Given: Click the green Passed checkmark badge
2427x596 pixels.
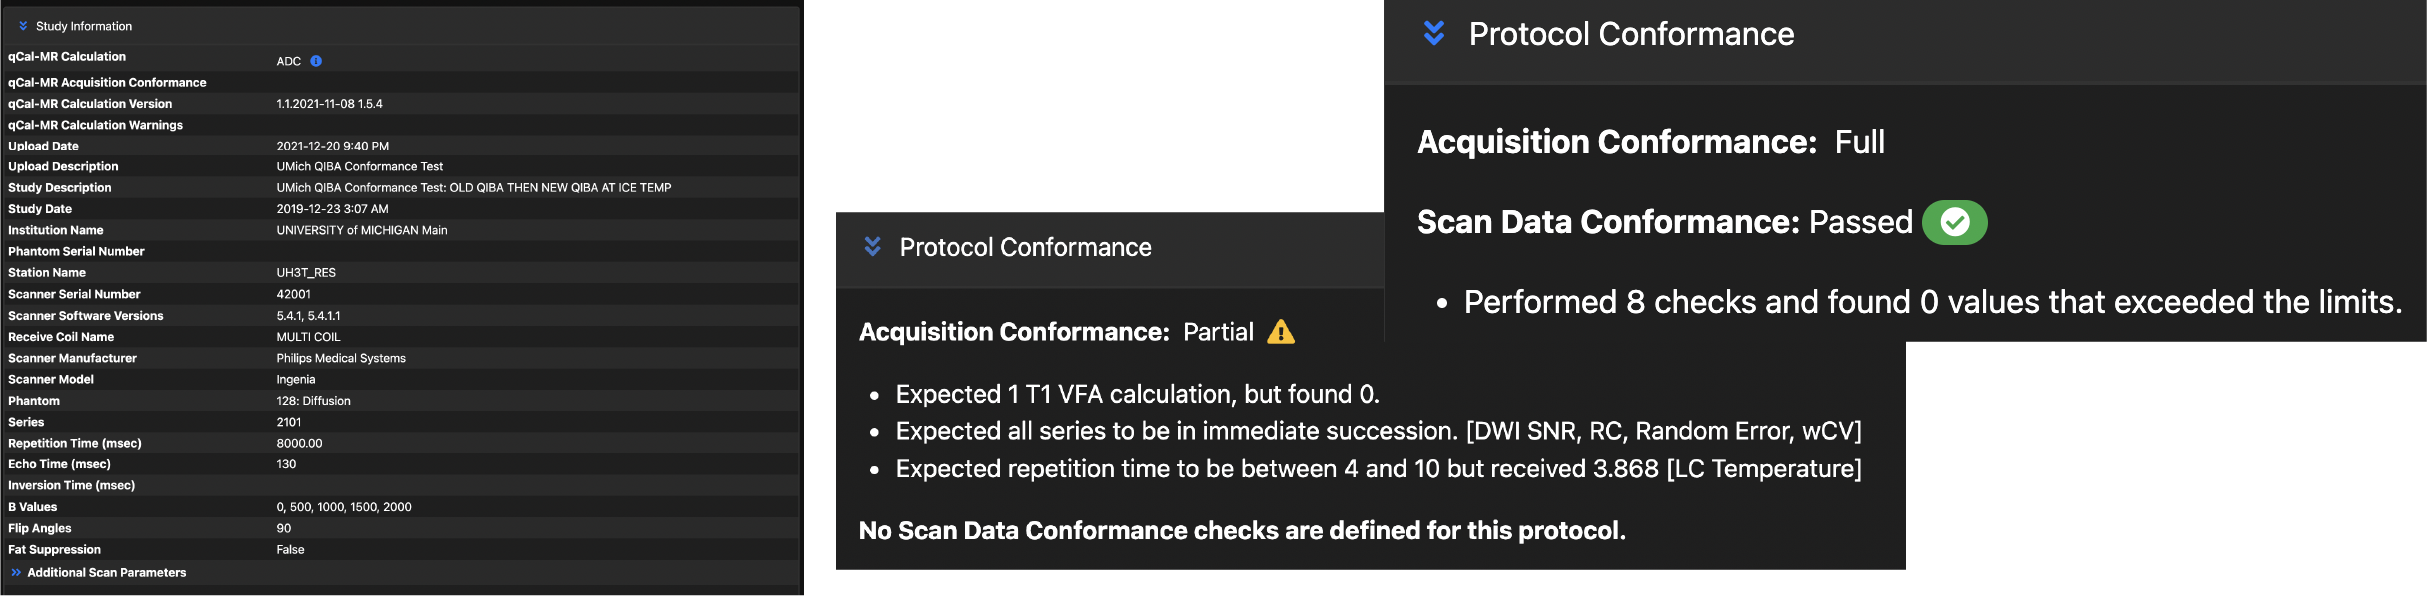Looking at the screenshot, I should point(1954,222).
